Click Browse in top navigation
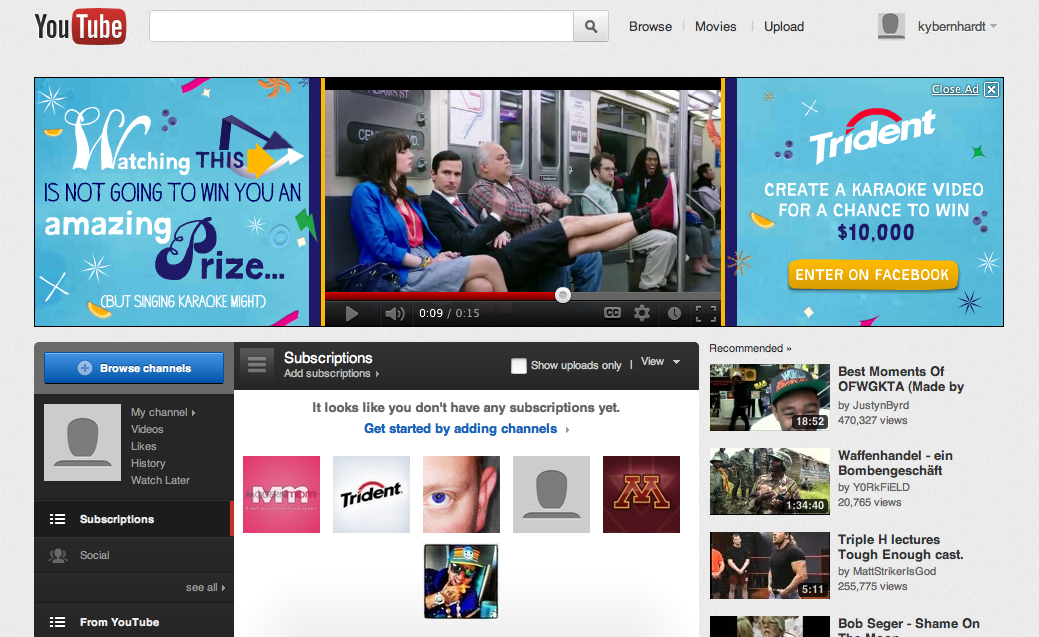The width and height of the screenshot is (1039, 637). pyautogui.click(x=650, y=27)
